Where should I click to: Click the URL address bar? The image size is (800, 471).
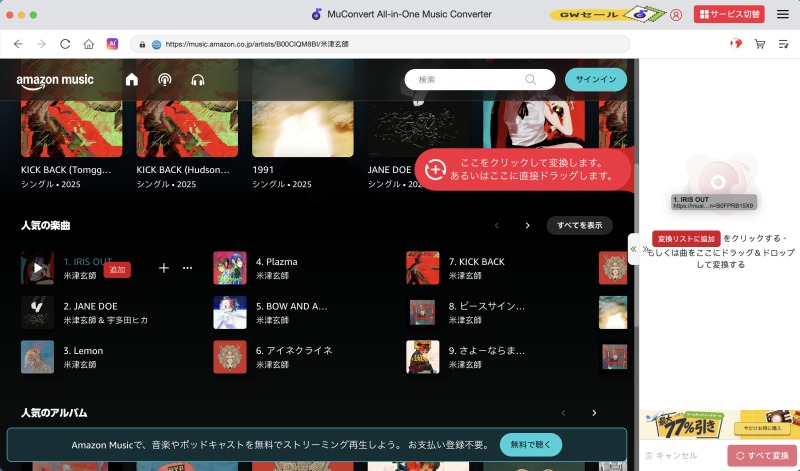380,44
